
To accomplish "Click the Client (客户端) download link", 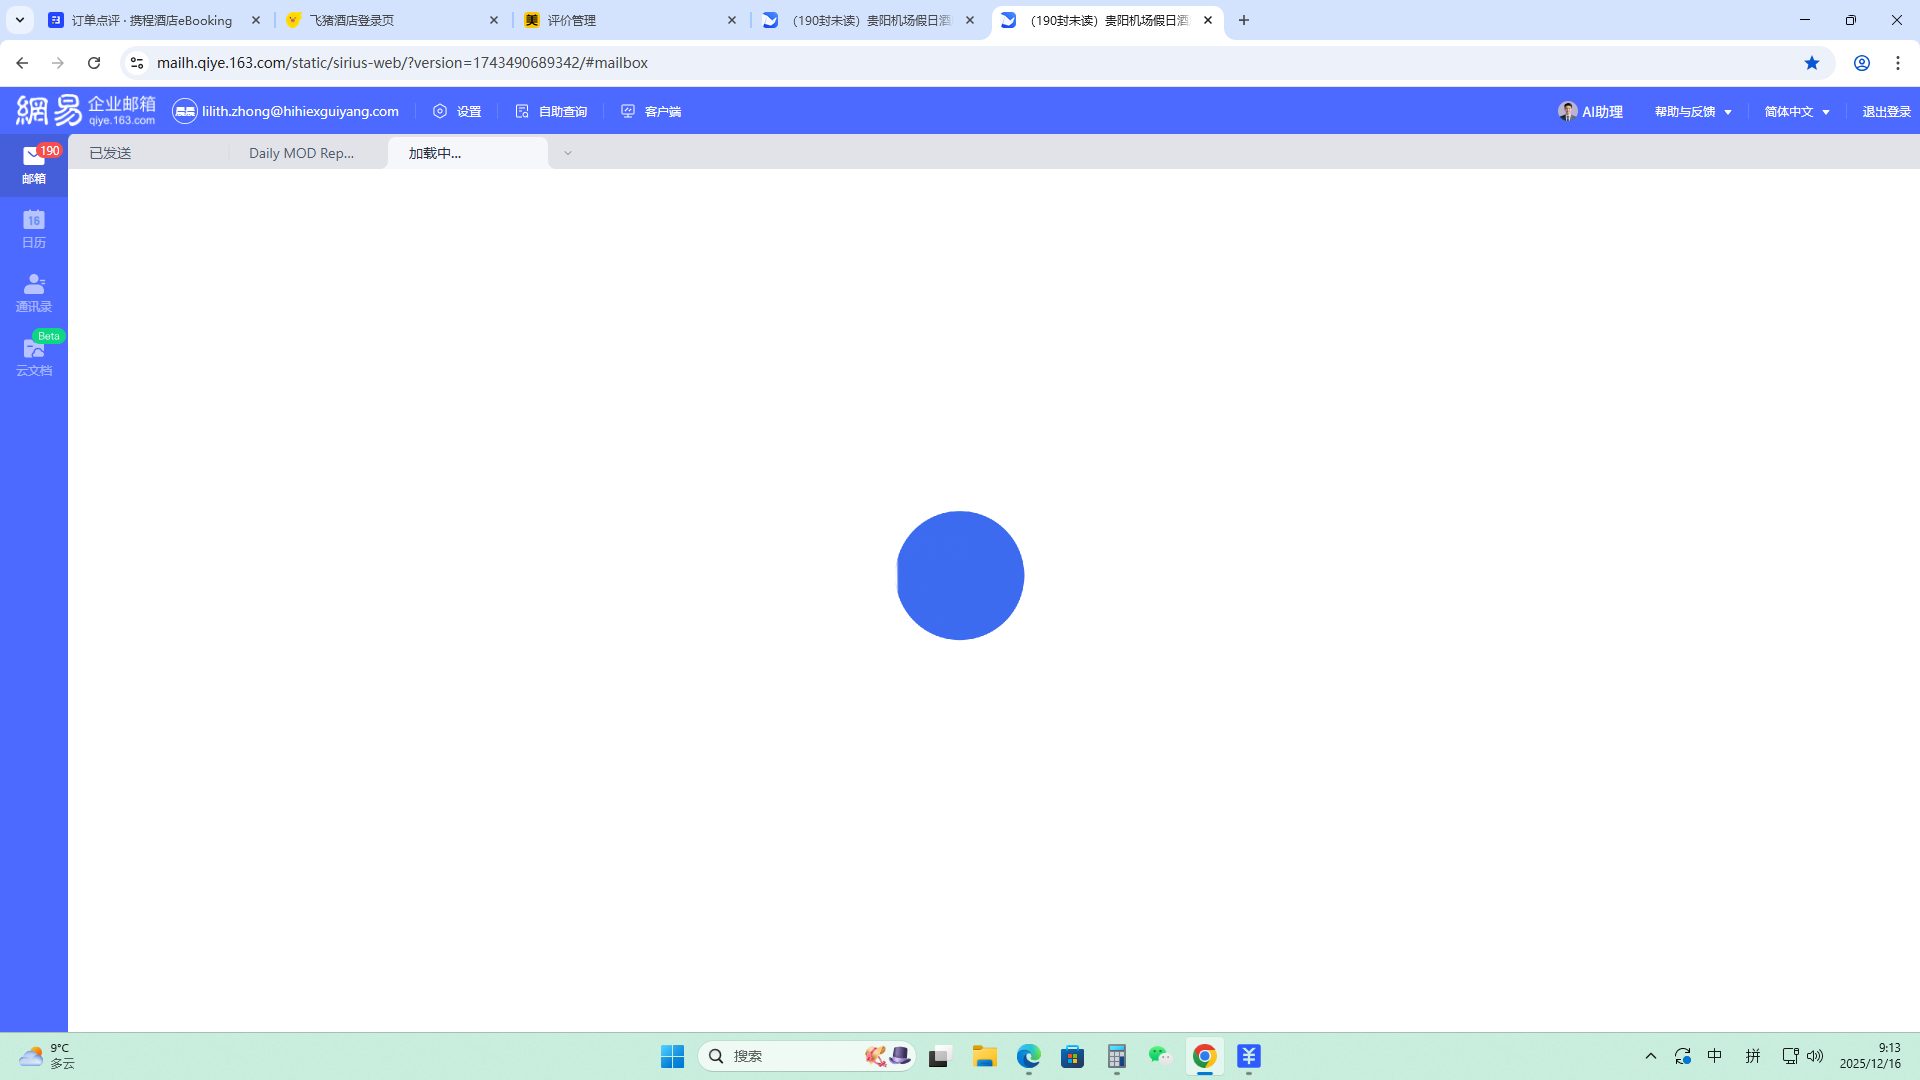I will pyautogui.click(x=651, y=112).
